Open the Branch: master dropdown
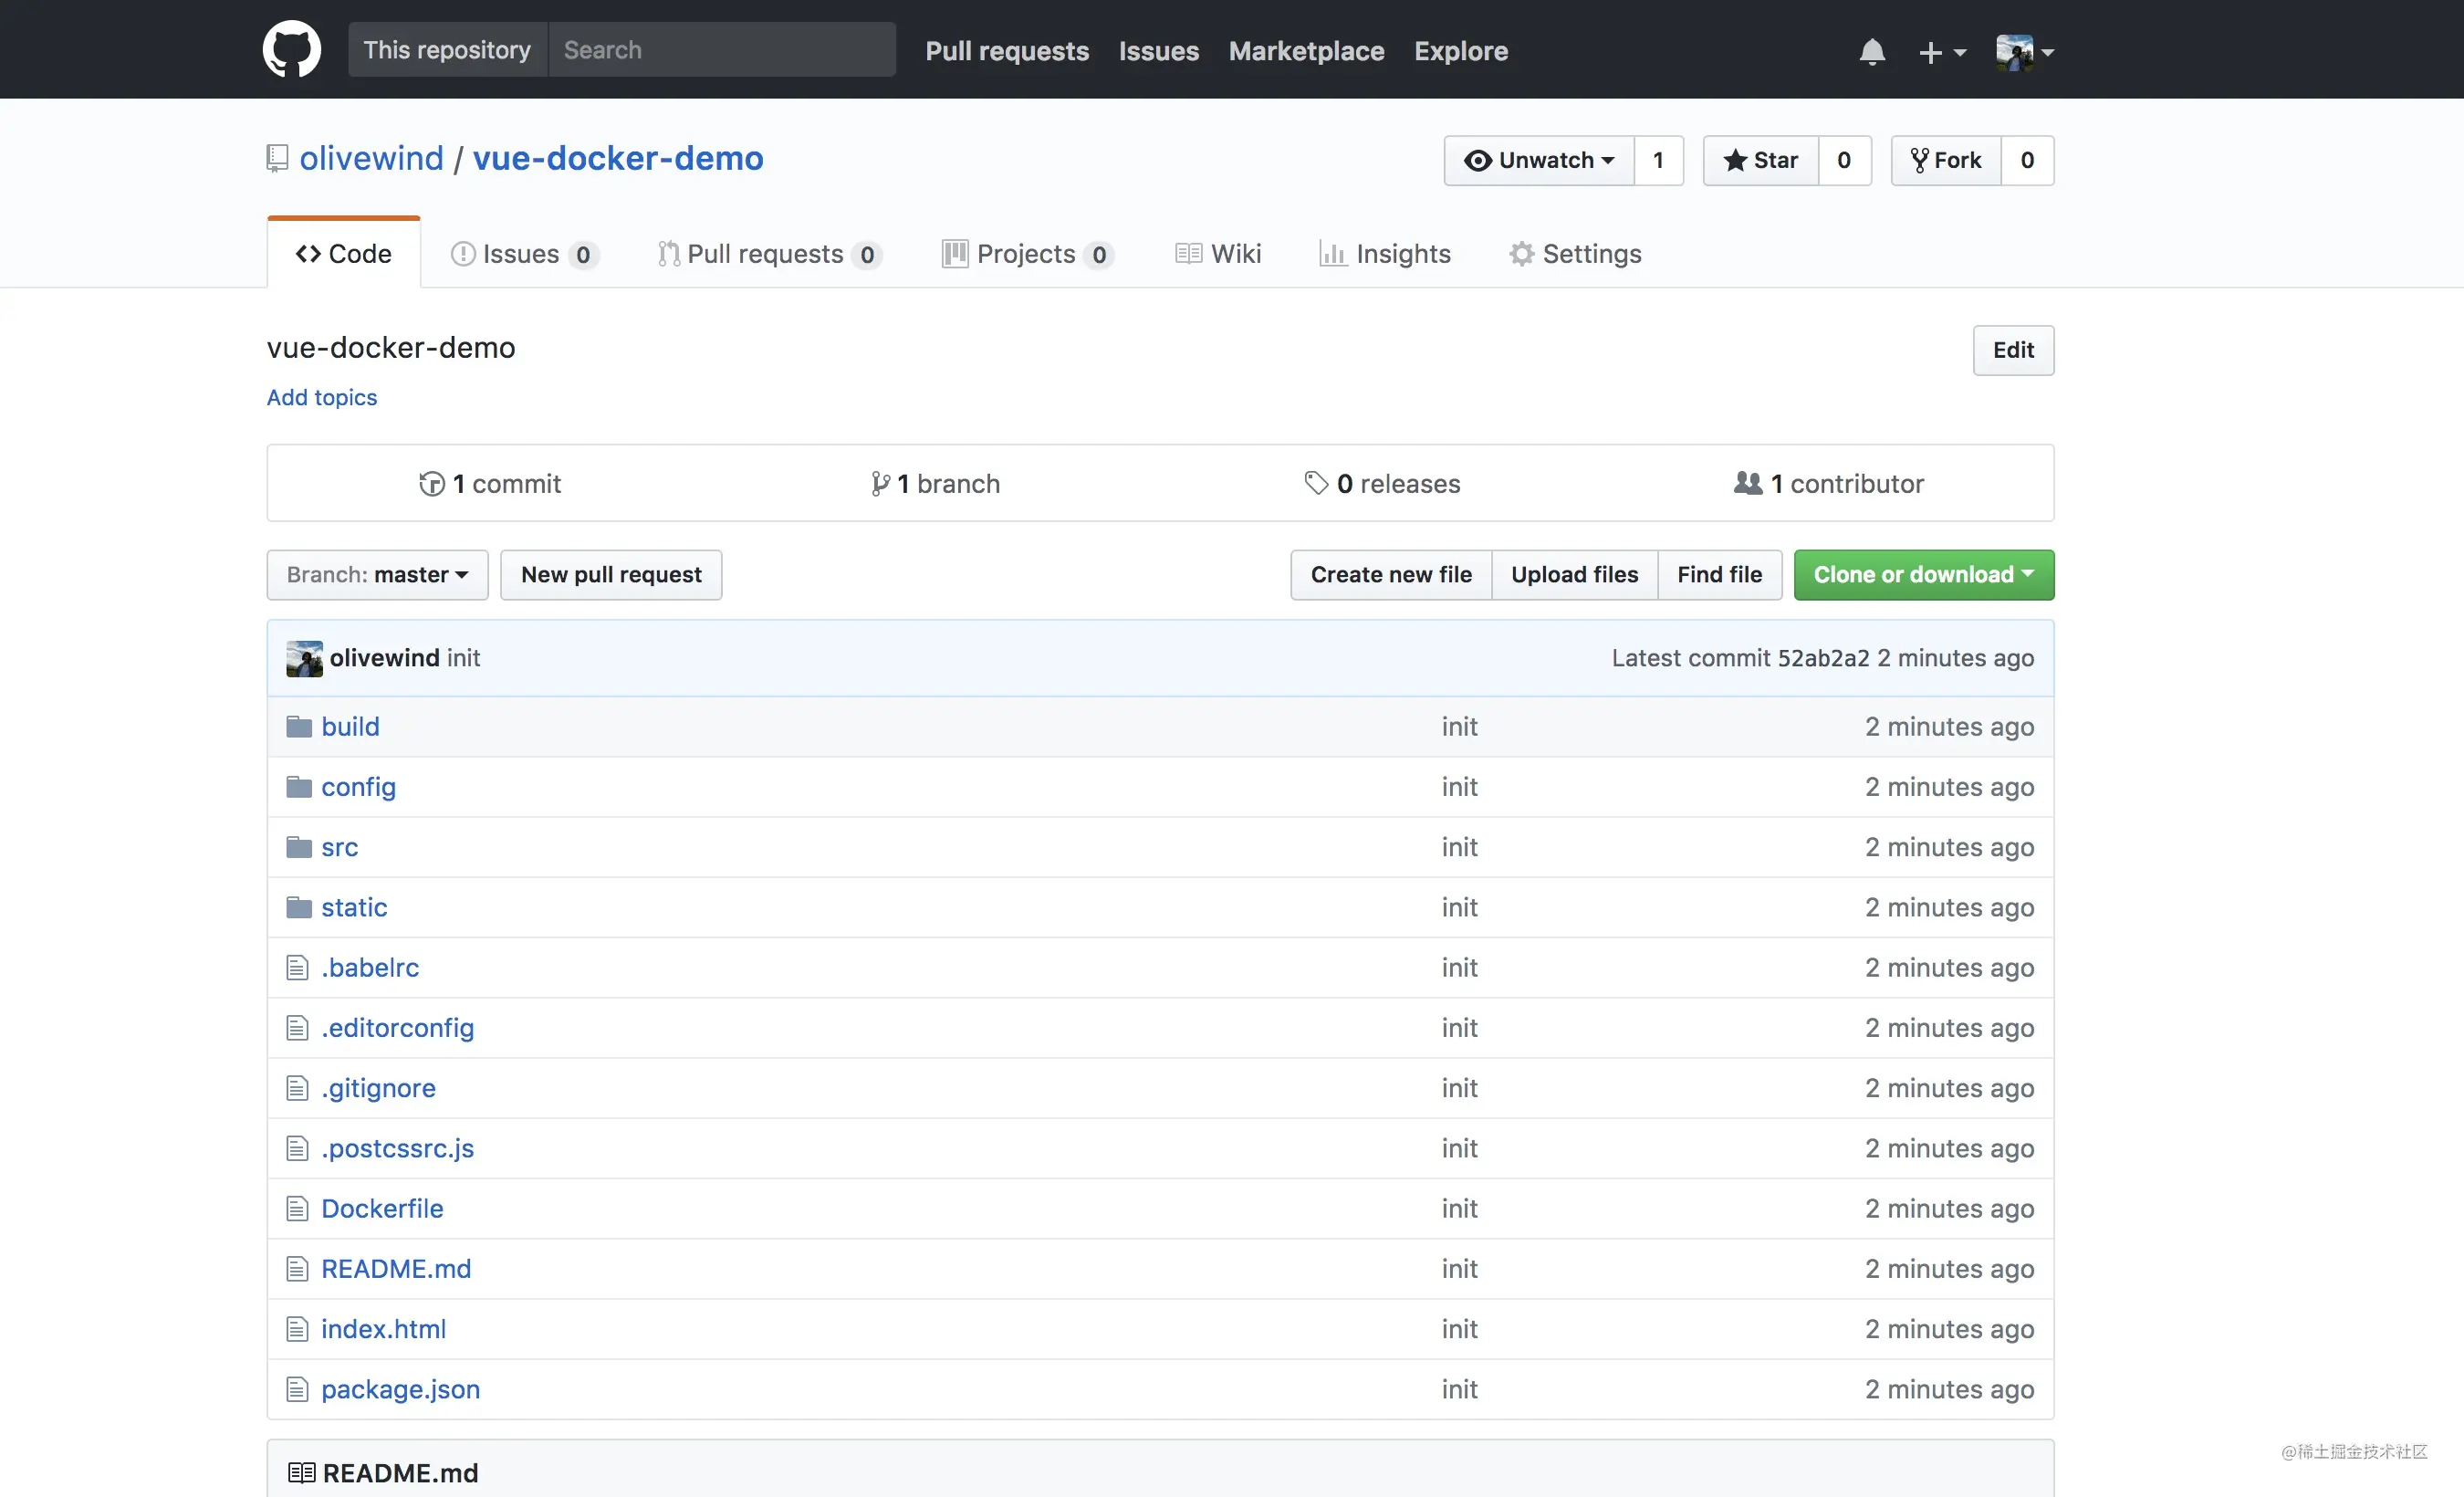This screenshot has width=2464, height=1497. 377,575
